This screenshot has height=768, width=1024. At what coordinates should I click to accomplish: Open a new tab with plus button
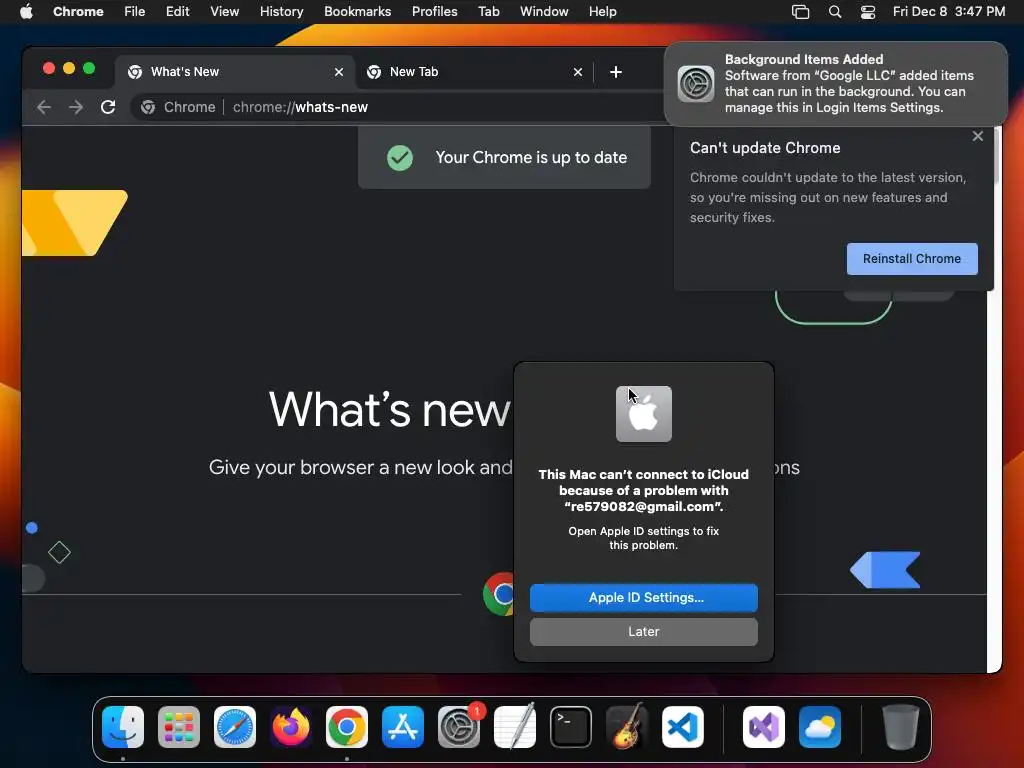(x=616, y=72)
